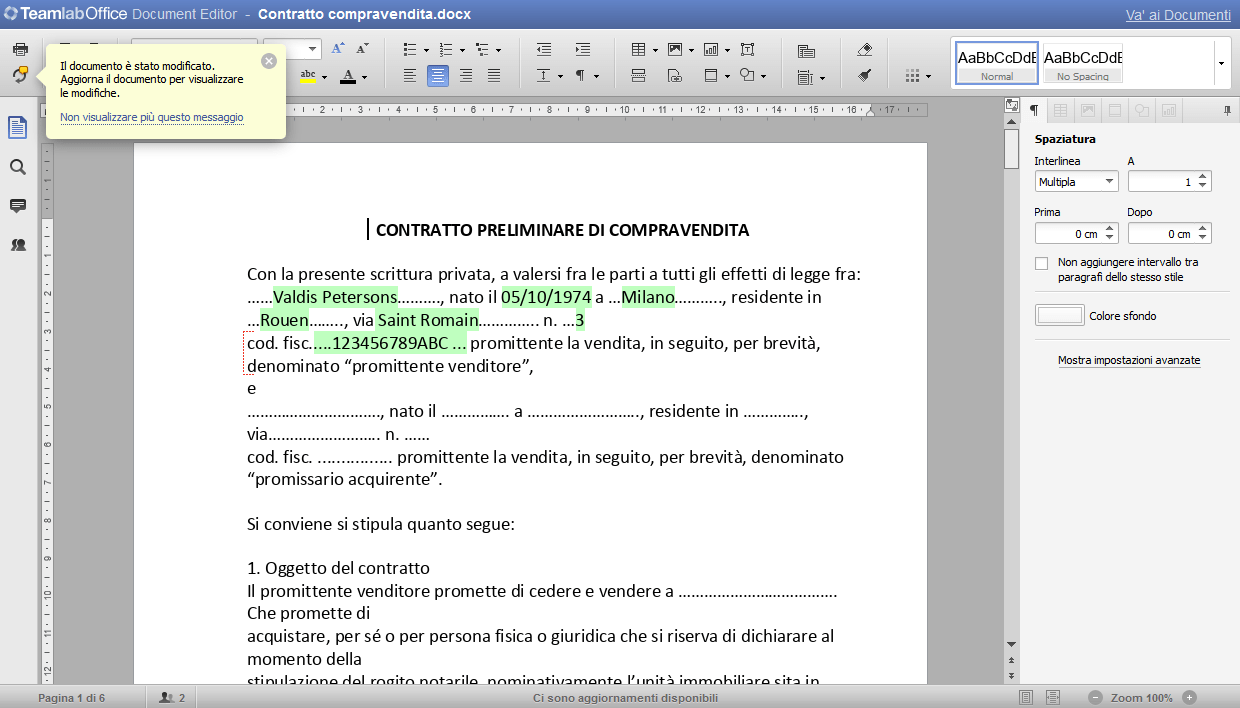This screenshot has height=708, width=1240.
Task: Select the No Spacing style thumbnail
Action: [1083, 63]
